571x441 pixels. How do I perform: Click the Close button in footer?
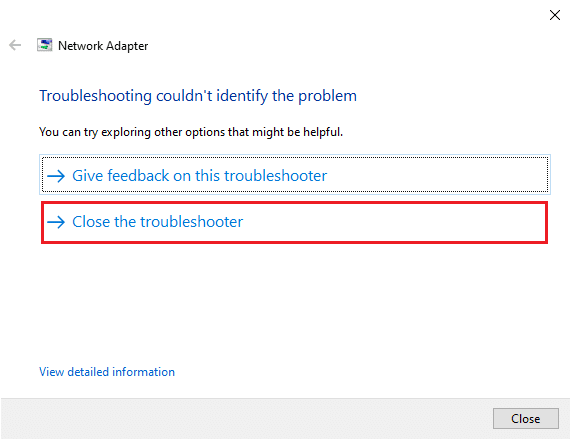point(525,418)
